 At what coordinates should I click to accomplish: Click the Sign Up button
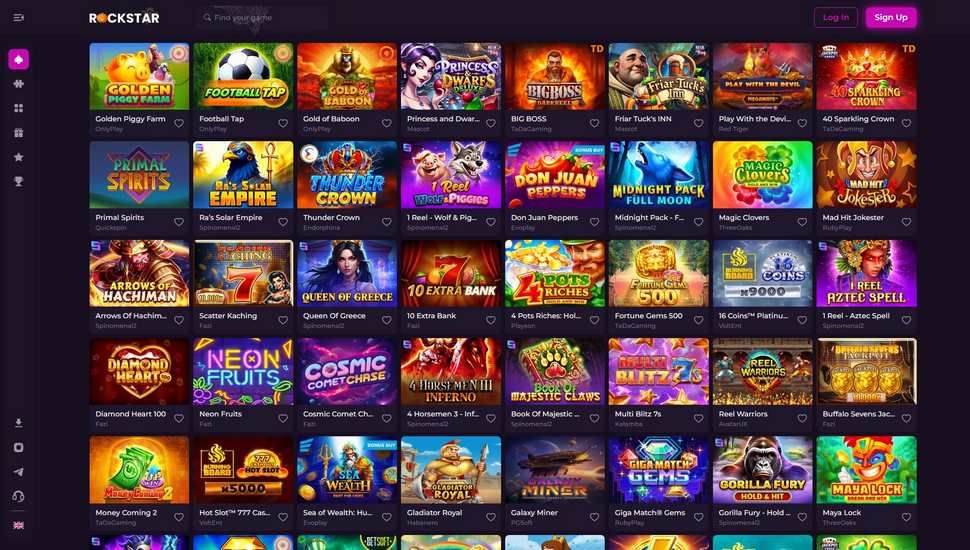[x=891, y=17]
